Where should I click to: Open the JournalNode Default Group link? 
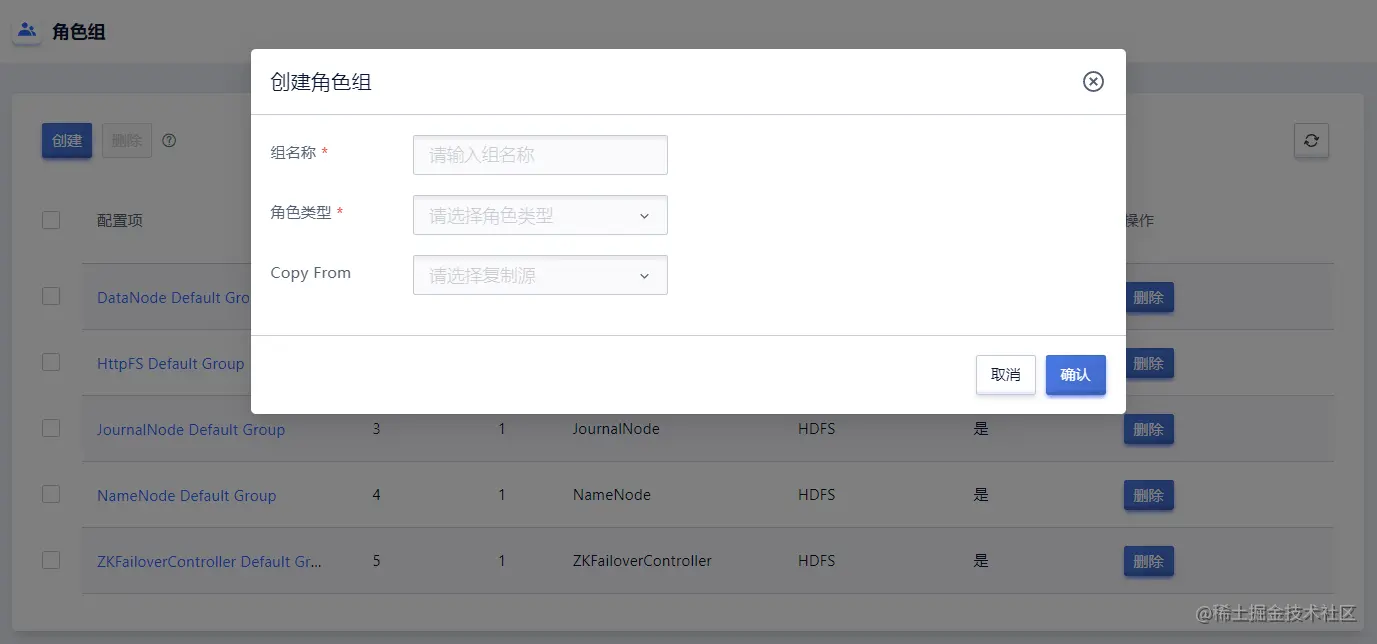tap(191, 430)
